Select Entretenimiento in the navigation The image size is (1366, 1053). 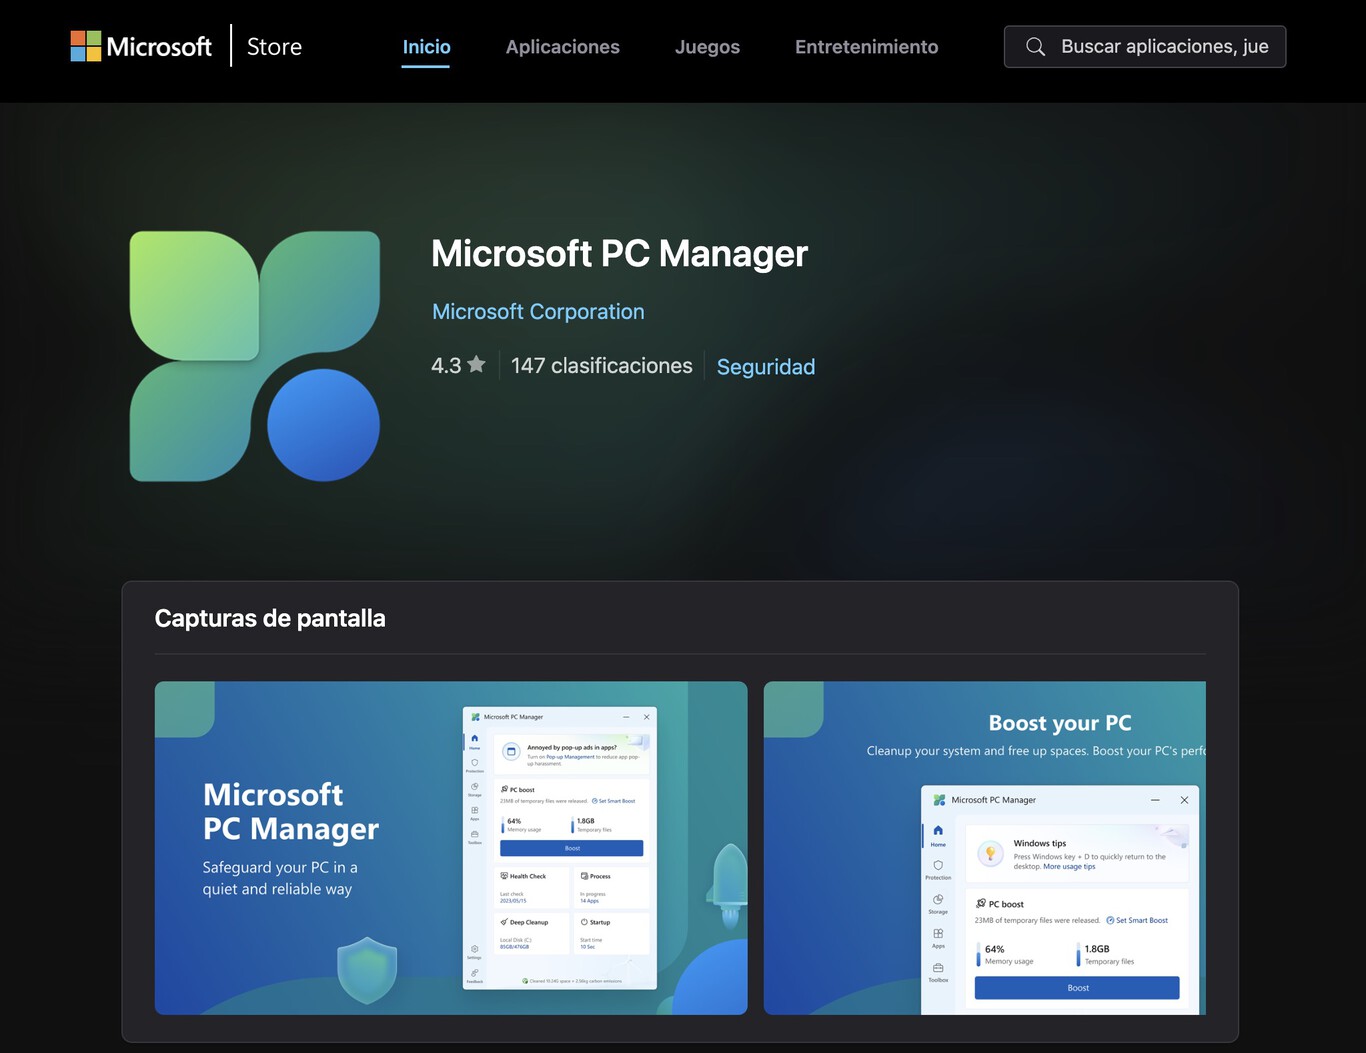[866, 46]
